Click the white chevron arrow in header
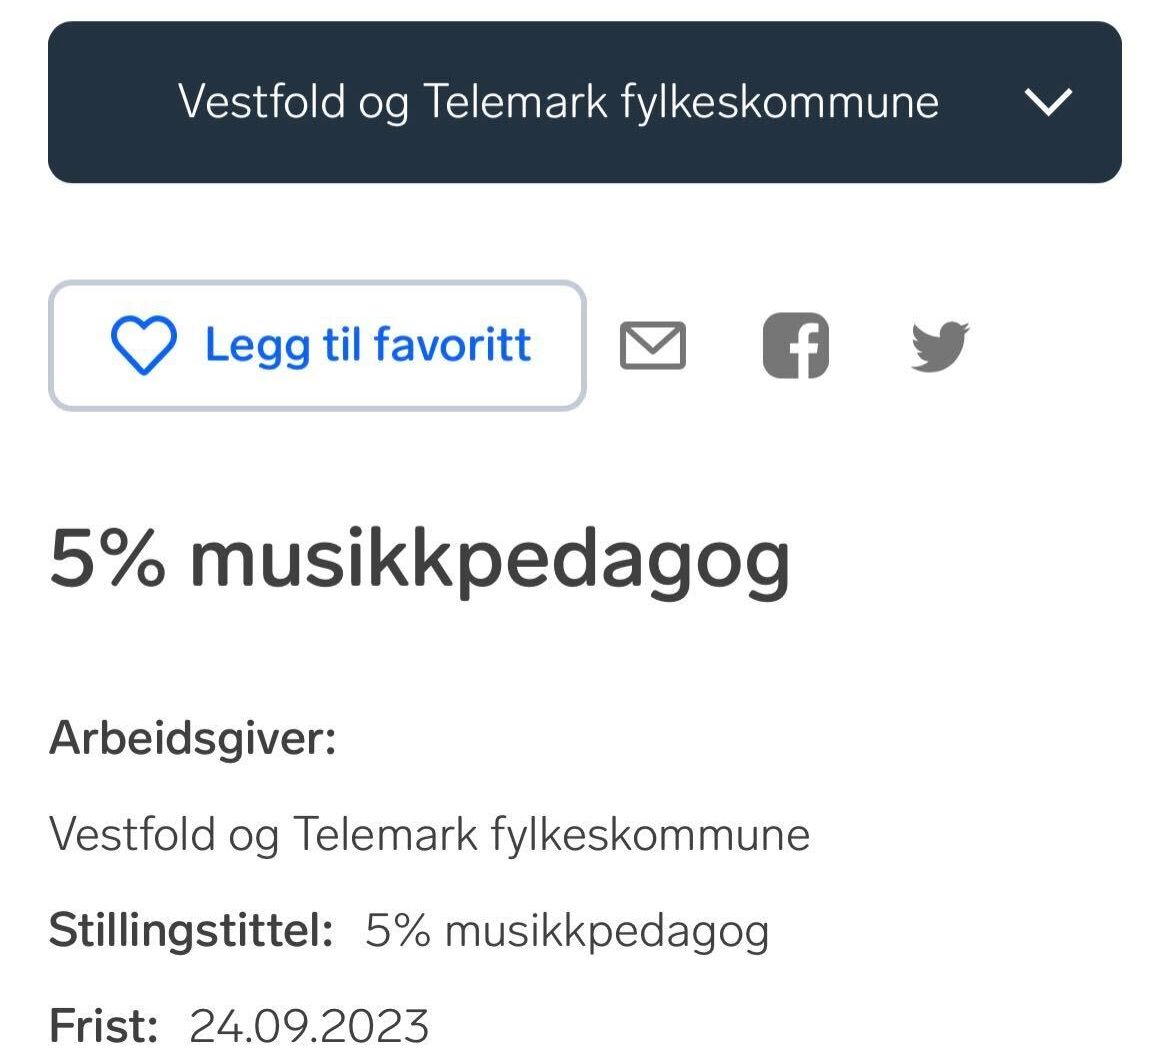The image size is (1170, 1054). pyautogui.click(x=1049, y=102)
